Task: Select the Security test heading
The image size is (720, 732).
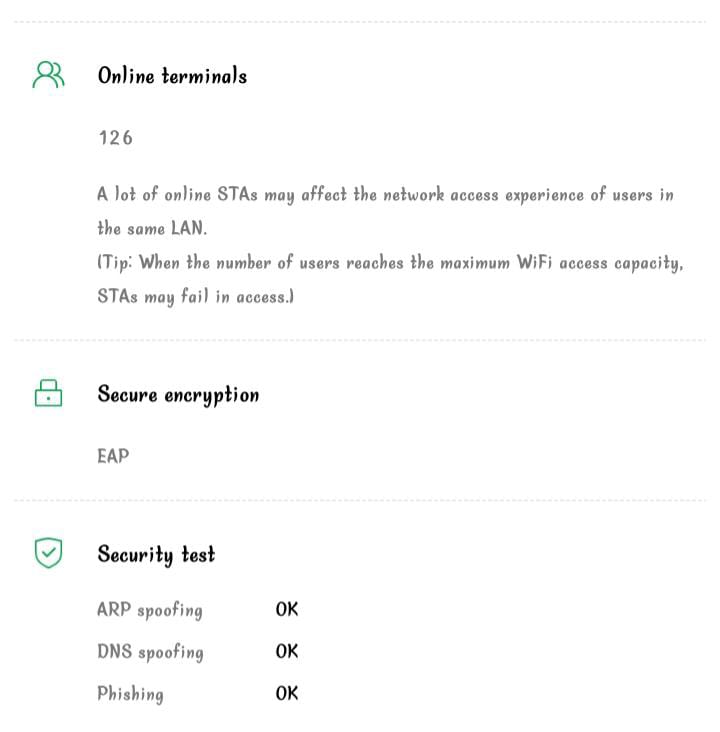Action: (156, 554)
